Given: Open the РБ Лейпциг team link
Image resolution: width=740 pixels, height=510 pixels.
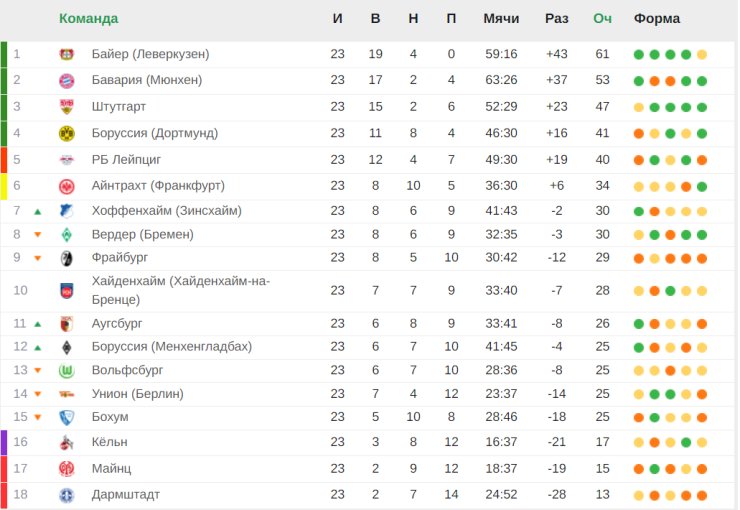Looking at the screenshot, I should pyautogui.click(x=126, y=159).
